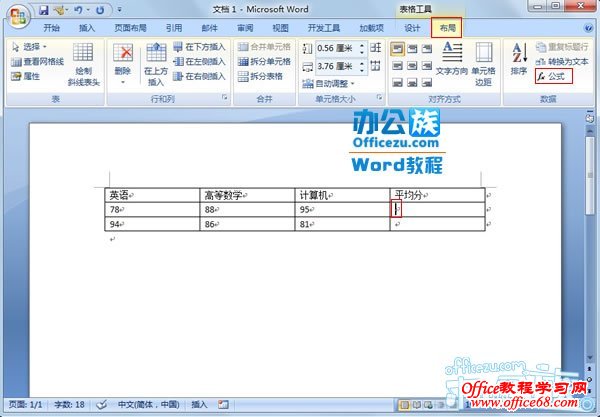Open customize quick access toolbar dropdown
600x417 pixels.
(x=119, y=10)
